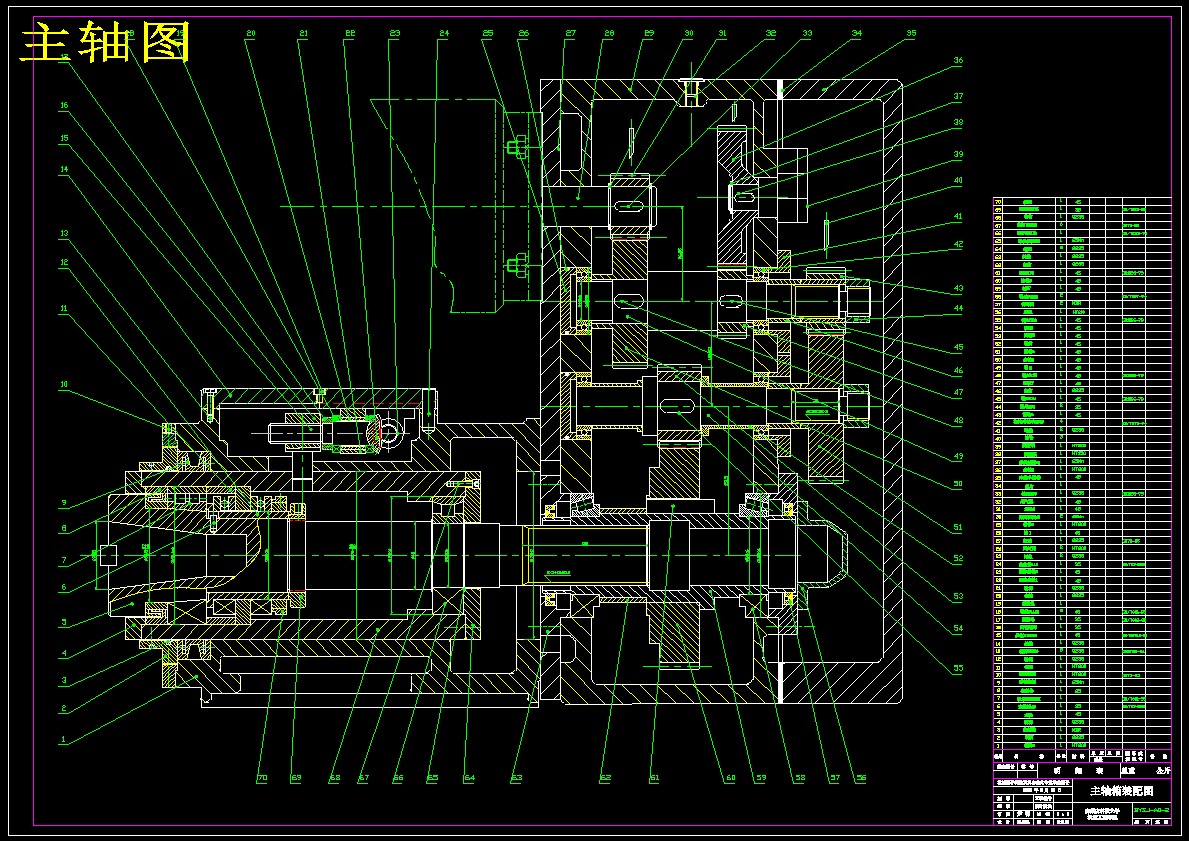This screenshot has width=1189, height=841.
Task: Select part callout number 54
Action: pos(958,628)
